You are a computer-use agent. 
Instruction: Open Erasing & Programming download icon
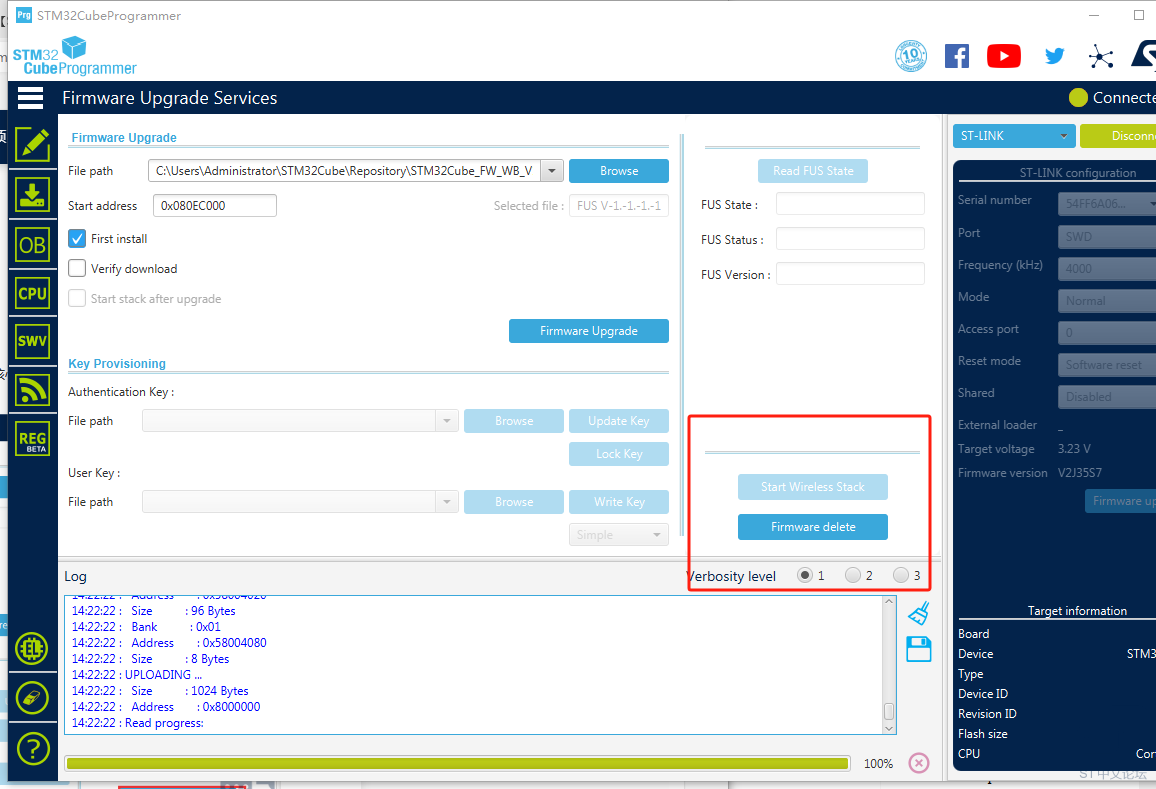click(x=32, y=195)
